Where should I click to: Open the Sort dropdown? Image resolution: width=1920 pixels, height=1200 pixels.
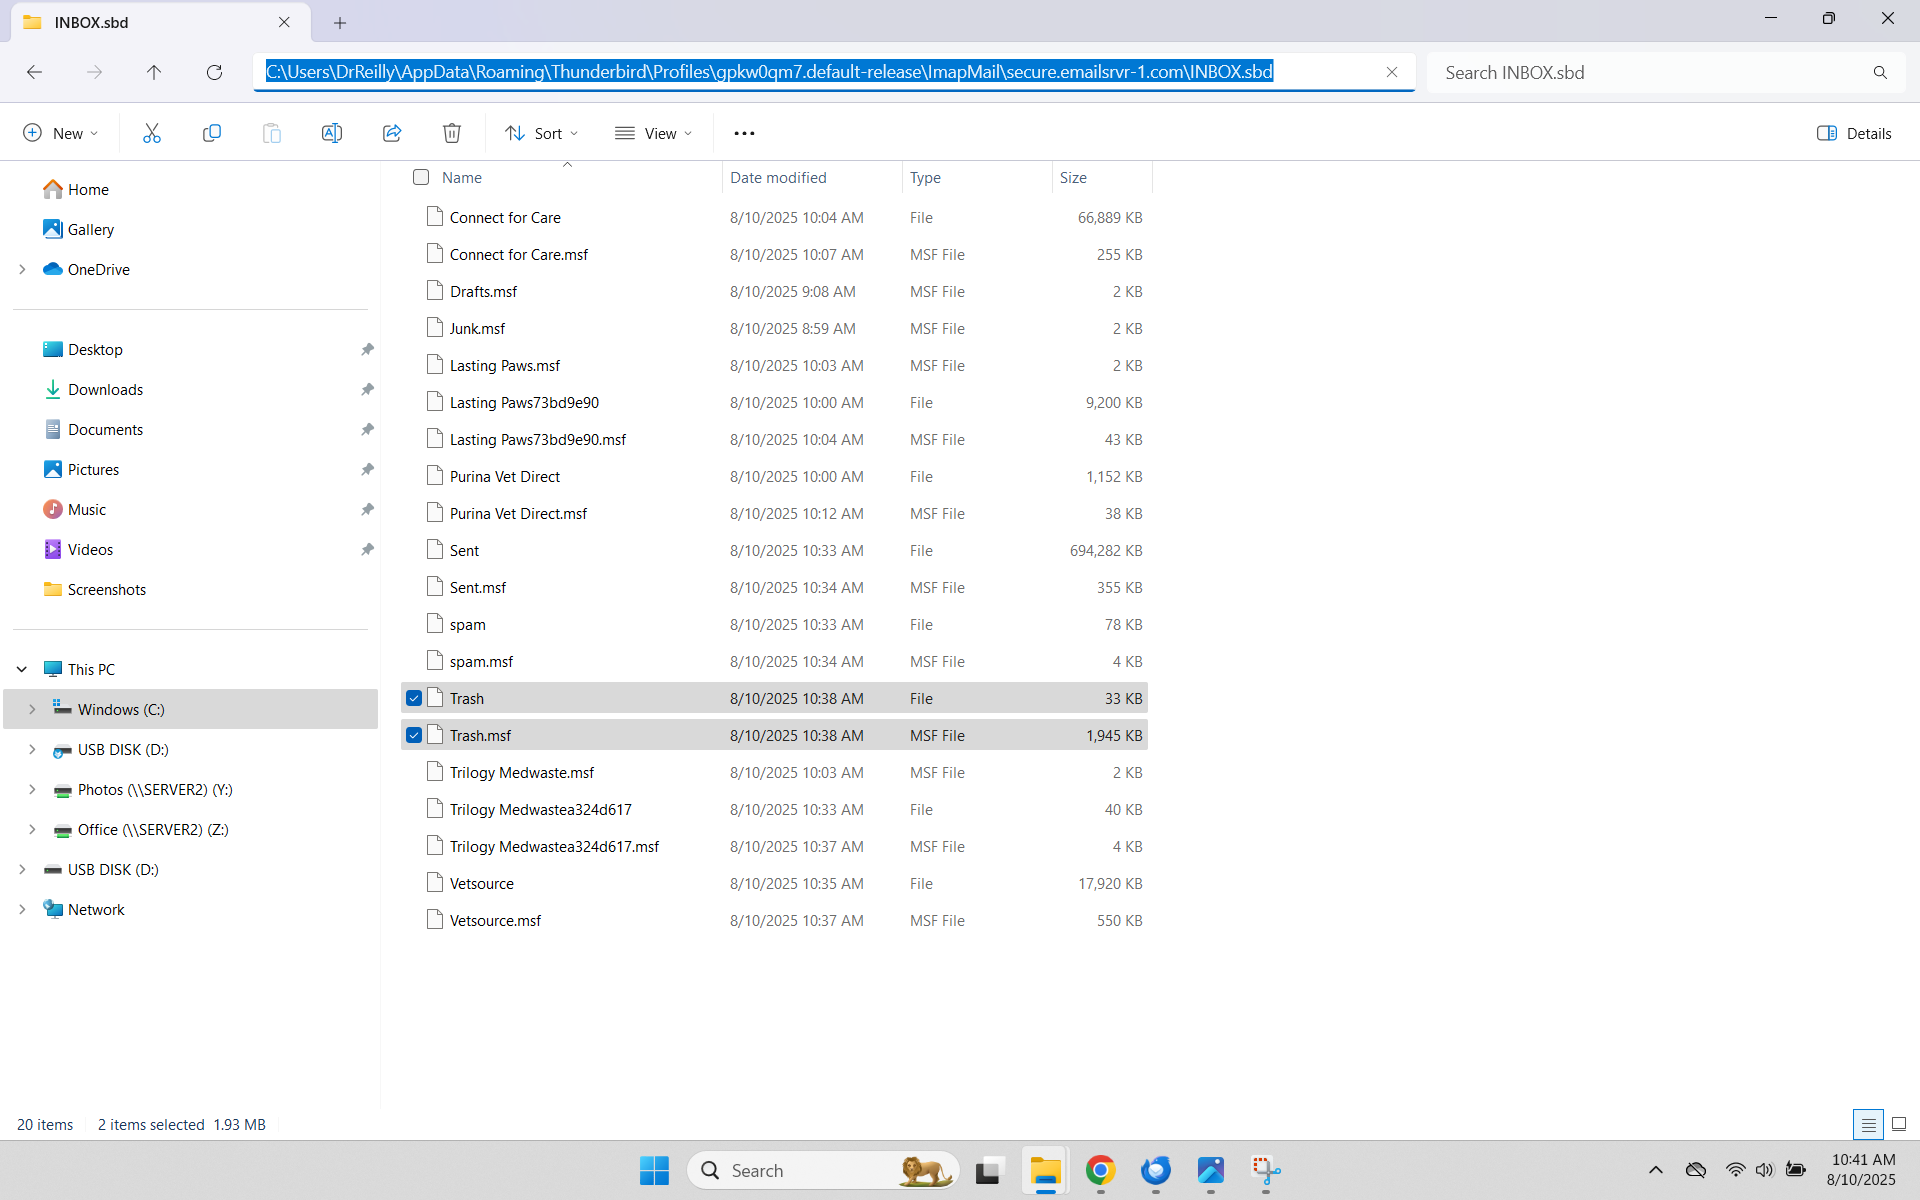pyautogui.click(x=542, y=133)
